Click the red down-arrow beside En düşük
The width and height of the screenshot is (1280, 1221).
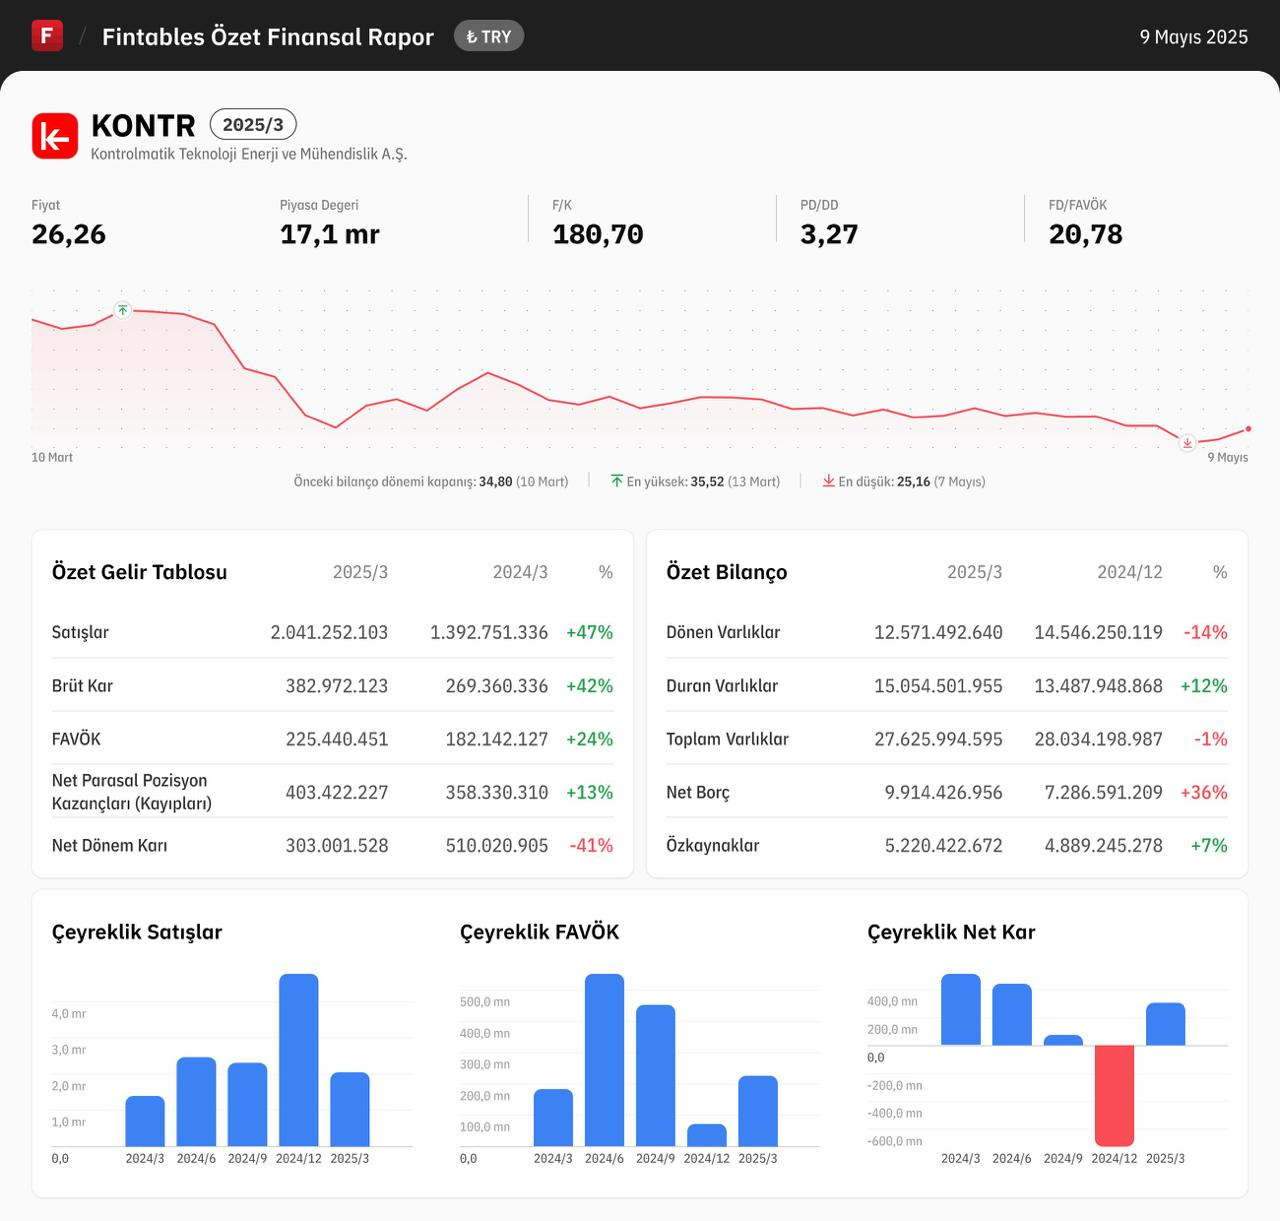click(x=828, y=481)
